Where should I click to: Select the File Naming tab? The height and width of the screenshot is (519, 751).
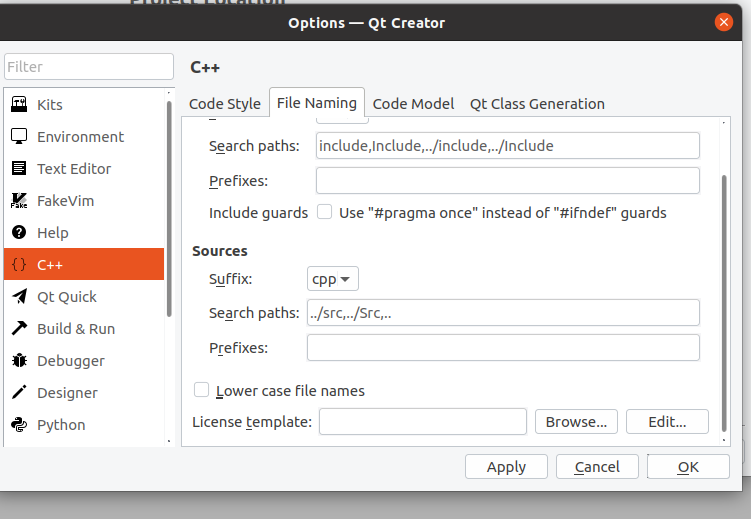[317, 103]
